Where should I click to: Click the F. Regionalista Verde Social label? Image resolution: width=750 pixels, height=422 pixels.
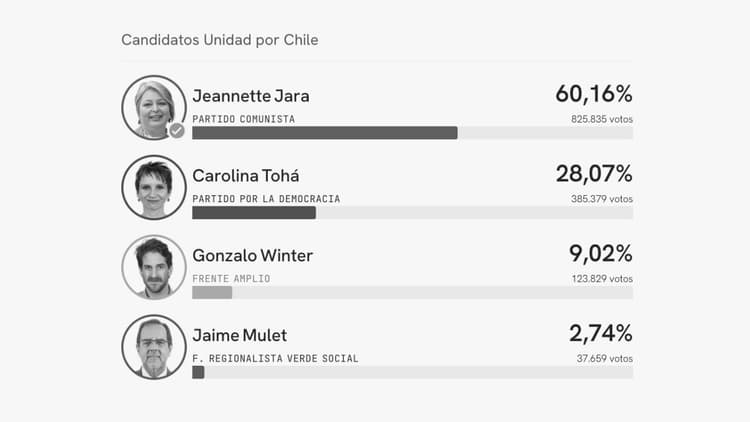pyautogui.click(x=275, y=359)
